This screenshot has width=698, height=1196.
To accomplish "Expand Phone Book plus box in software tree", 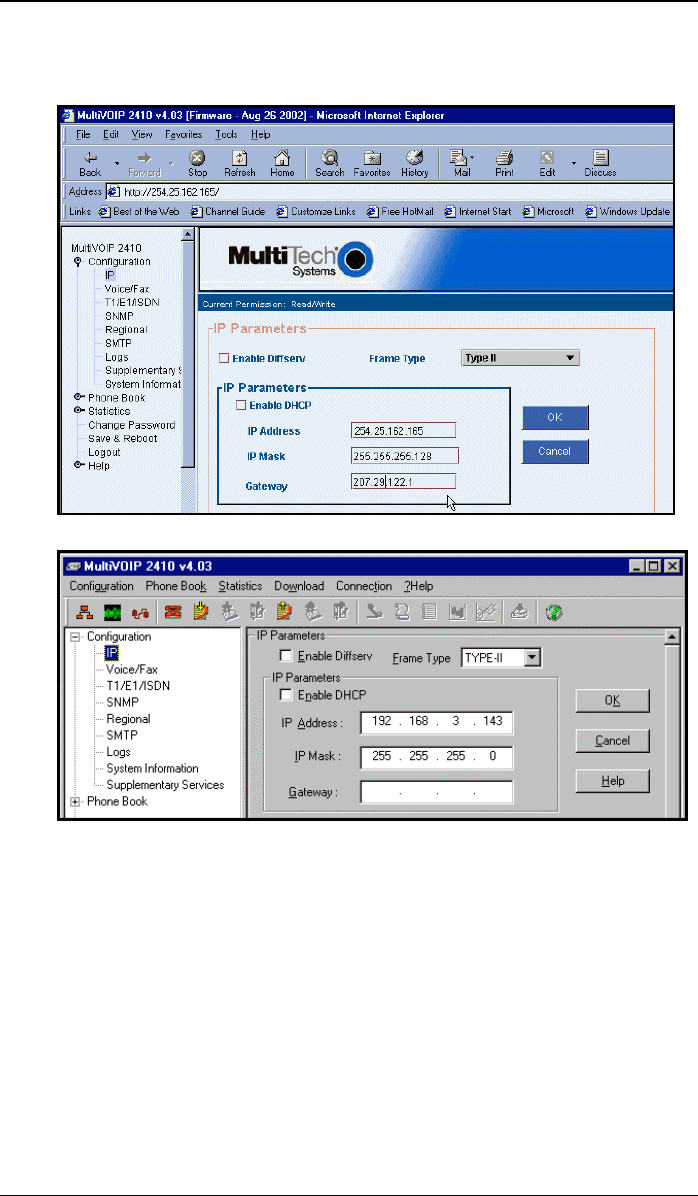I will tap(75, 802).
